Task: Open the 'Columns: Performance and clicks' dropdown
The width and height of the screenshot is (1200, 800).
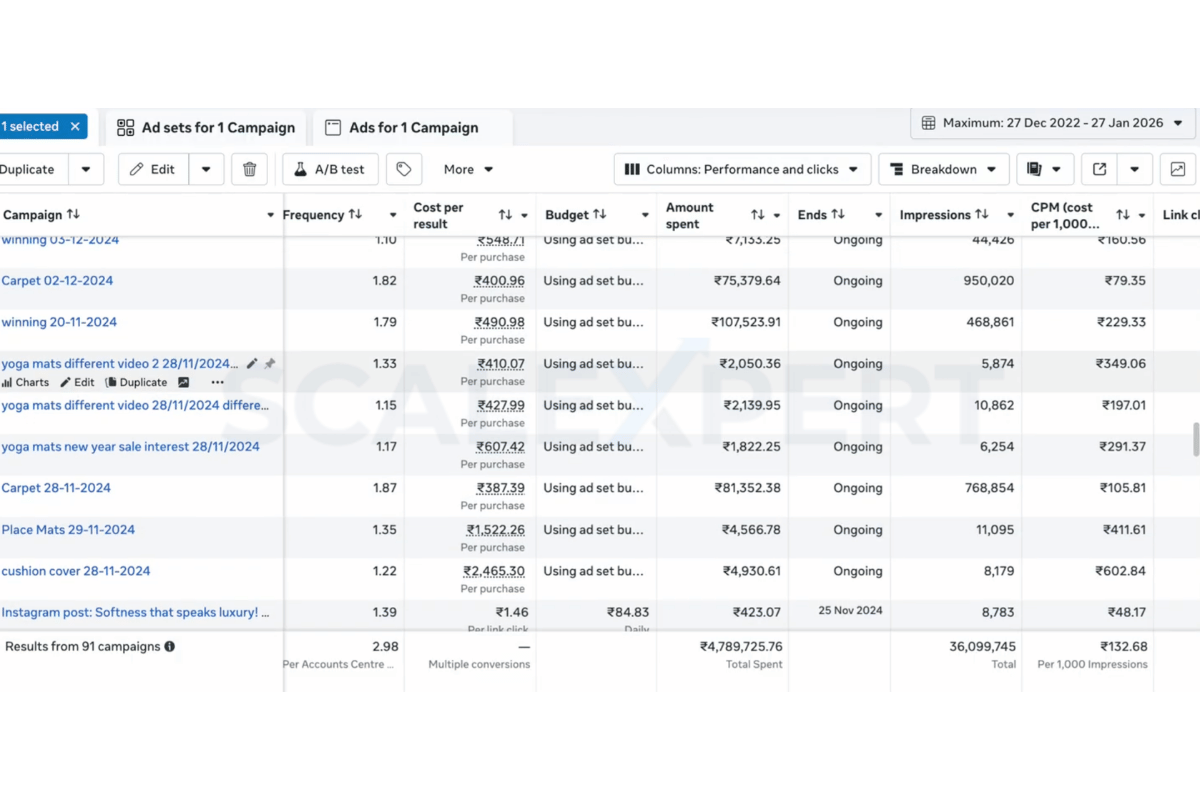Action: (x=742, y=169)
